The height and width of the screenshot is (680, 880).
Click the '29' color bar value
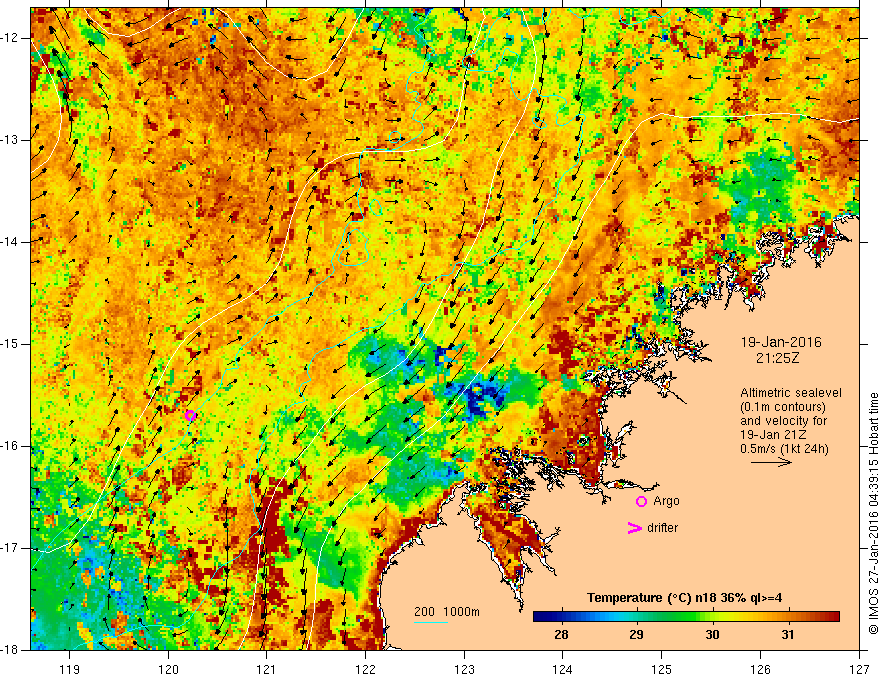[636, 635]
